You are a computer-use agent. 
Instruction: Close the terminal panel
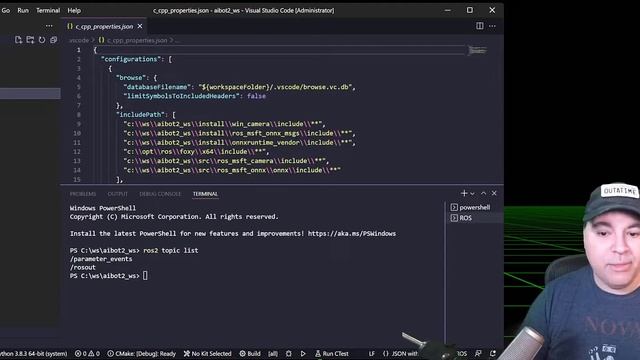494,193
